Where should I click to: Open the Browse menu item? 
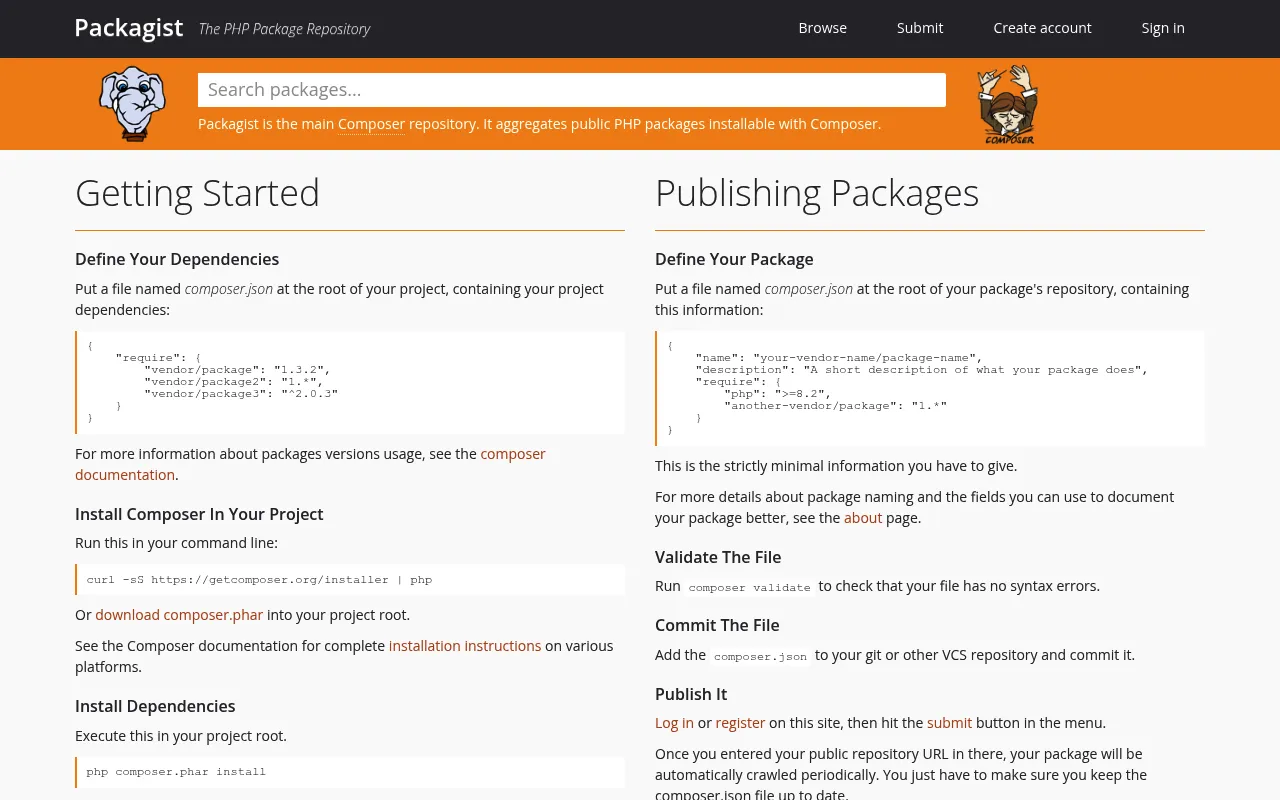click(822, 28)
